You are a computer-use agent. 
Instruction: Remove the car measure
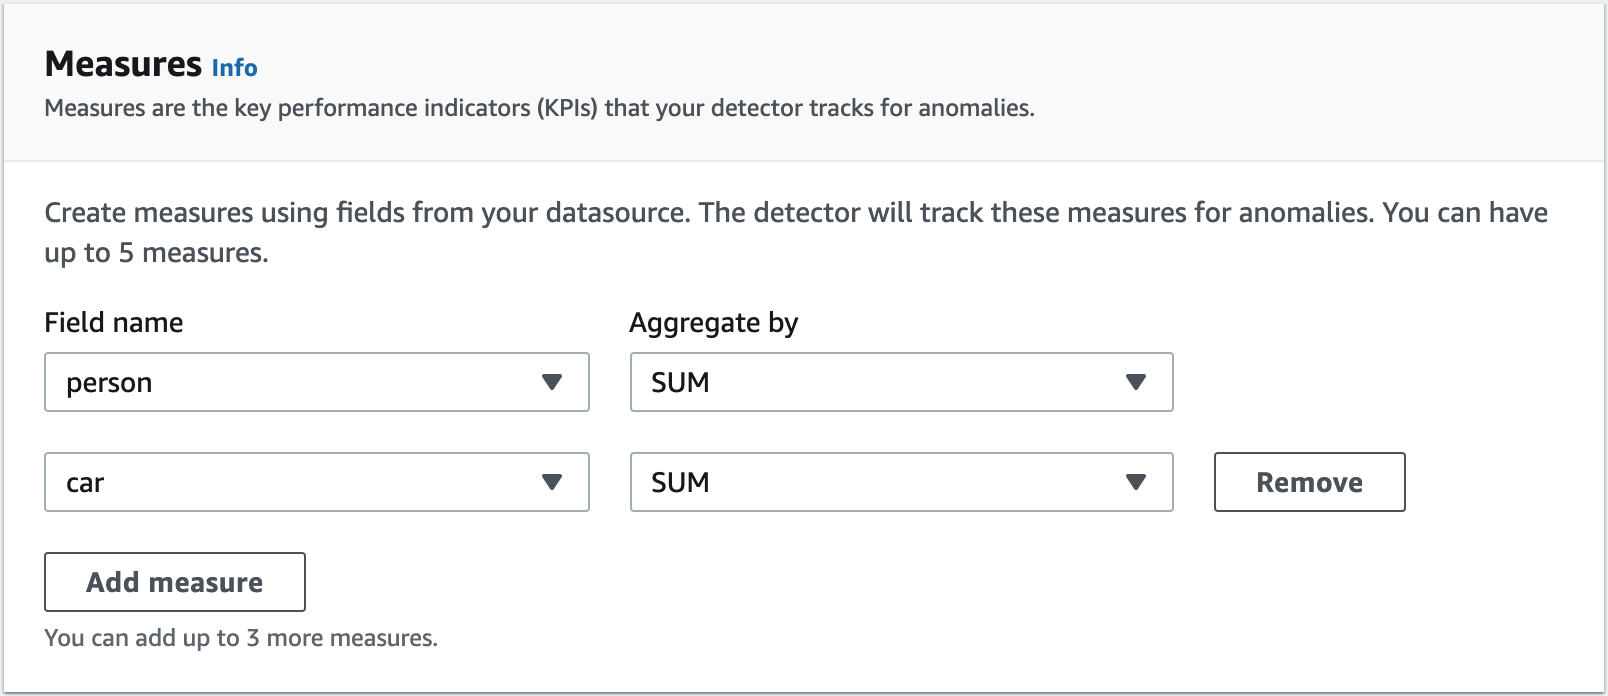click(1309, 482)
